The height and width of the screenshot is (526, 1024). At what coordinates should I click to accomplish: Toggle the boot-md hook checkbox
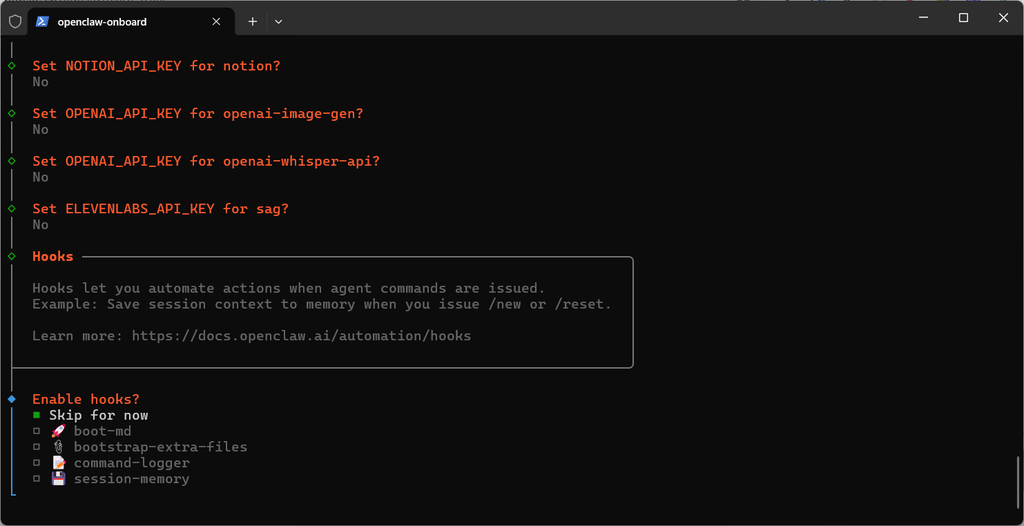point(36,431)
